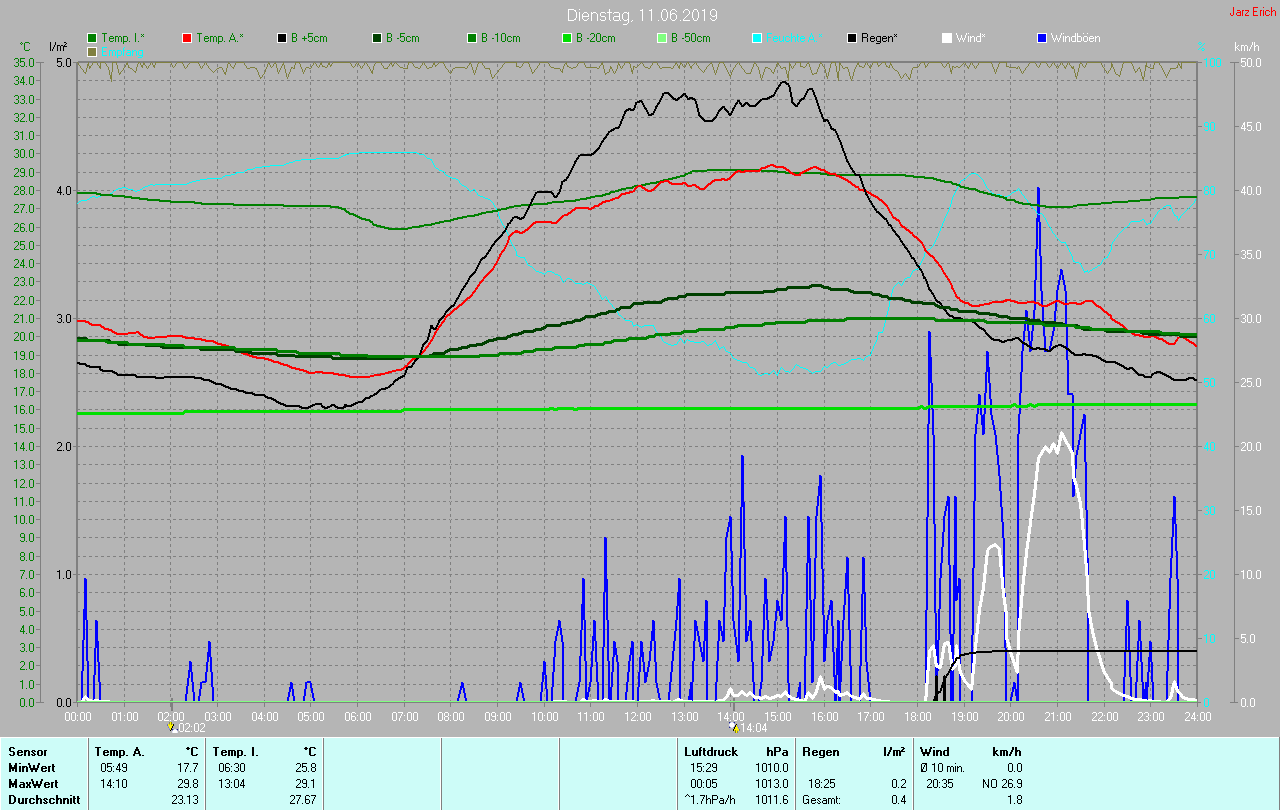Click the white Wind legend square
This screenshot has width=1280, height=810.
point(947,38)
